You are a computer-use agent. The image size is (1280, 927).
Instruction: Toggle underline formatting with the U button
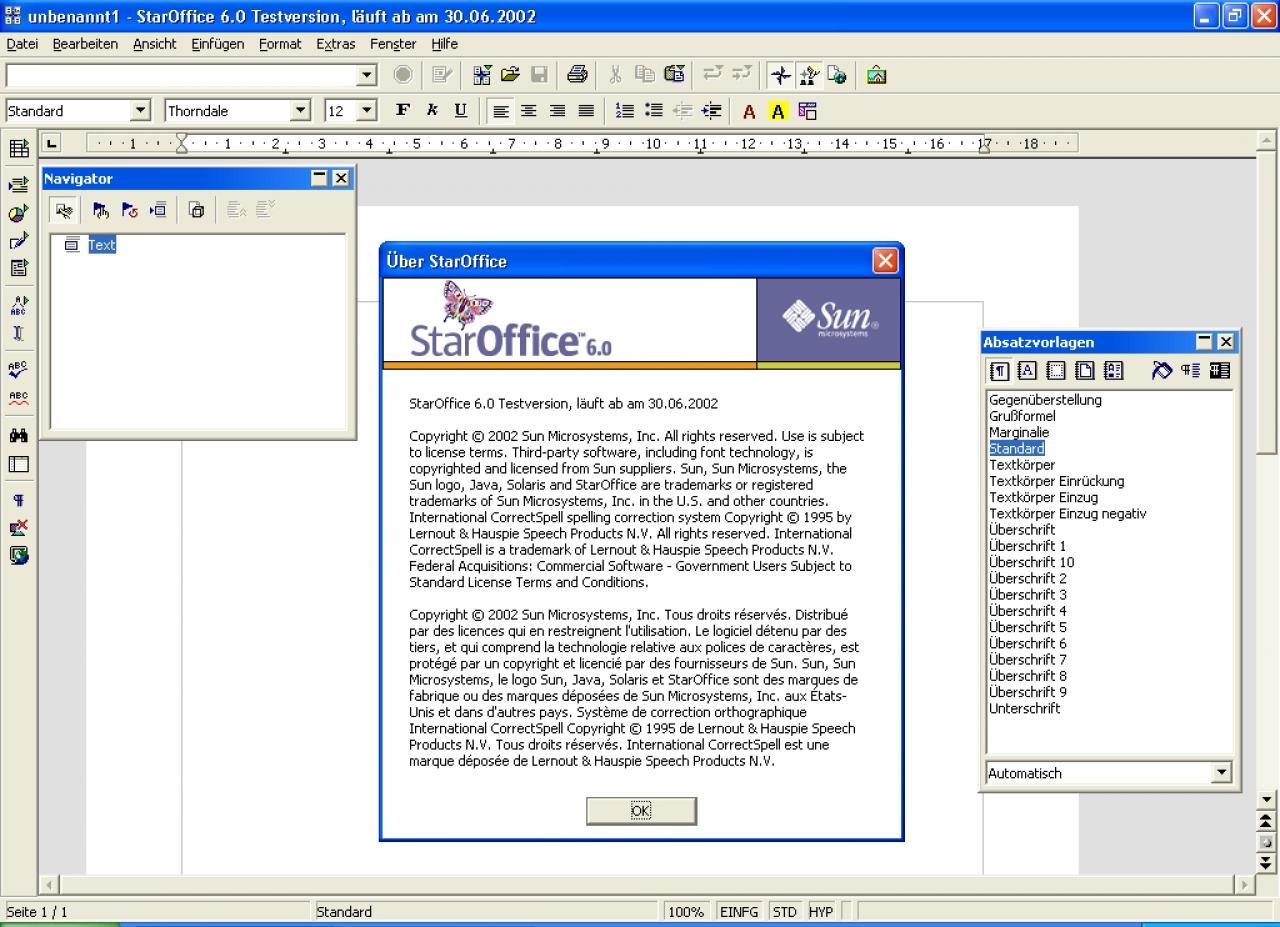[x=460, y=110]
